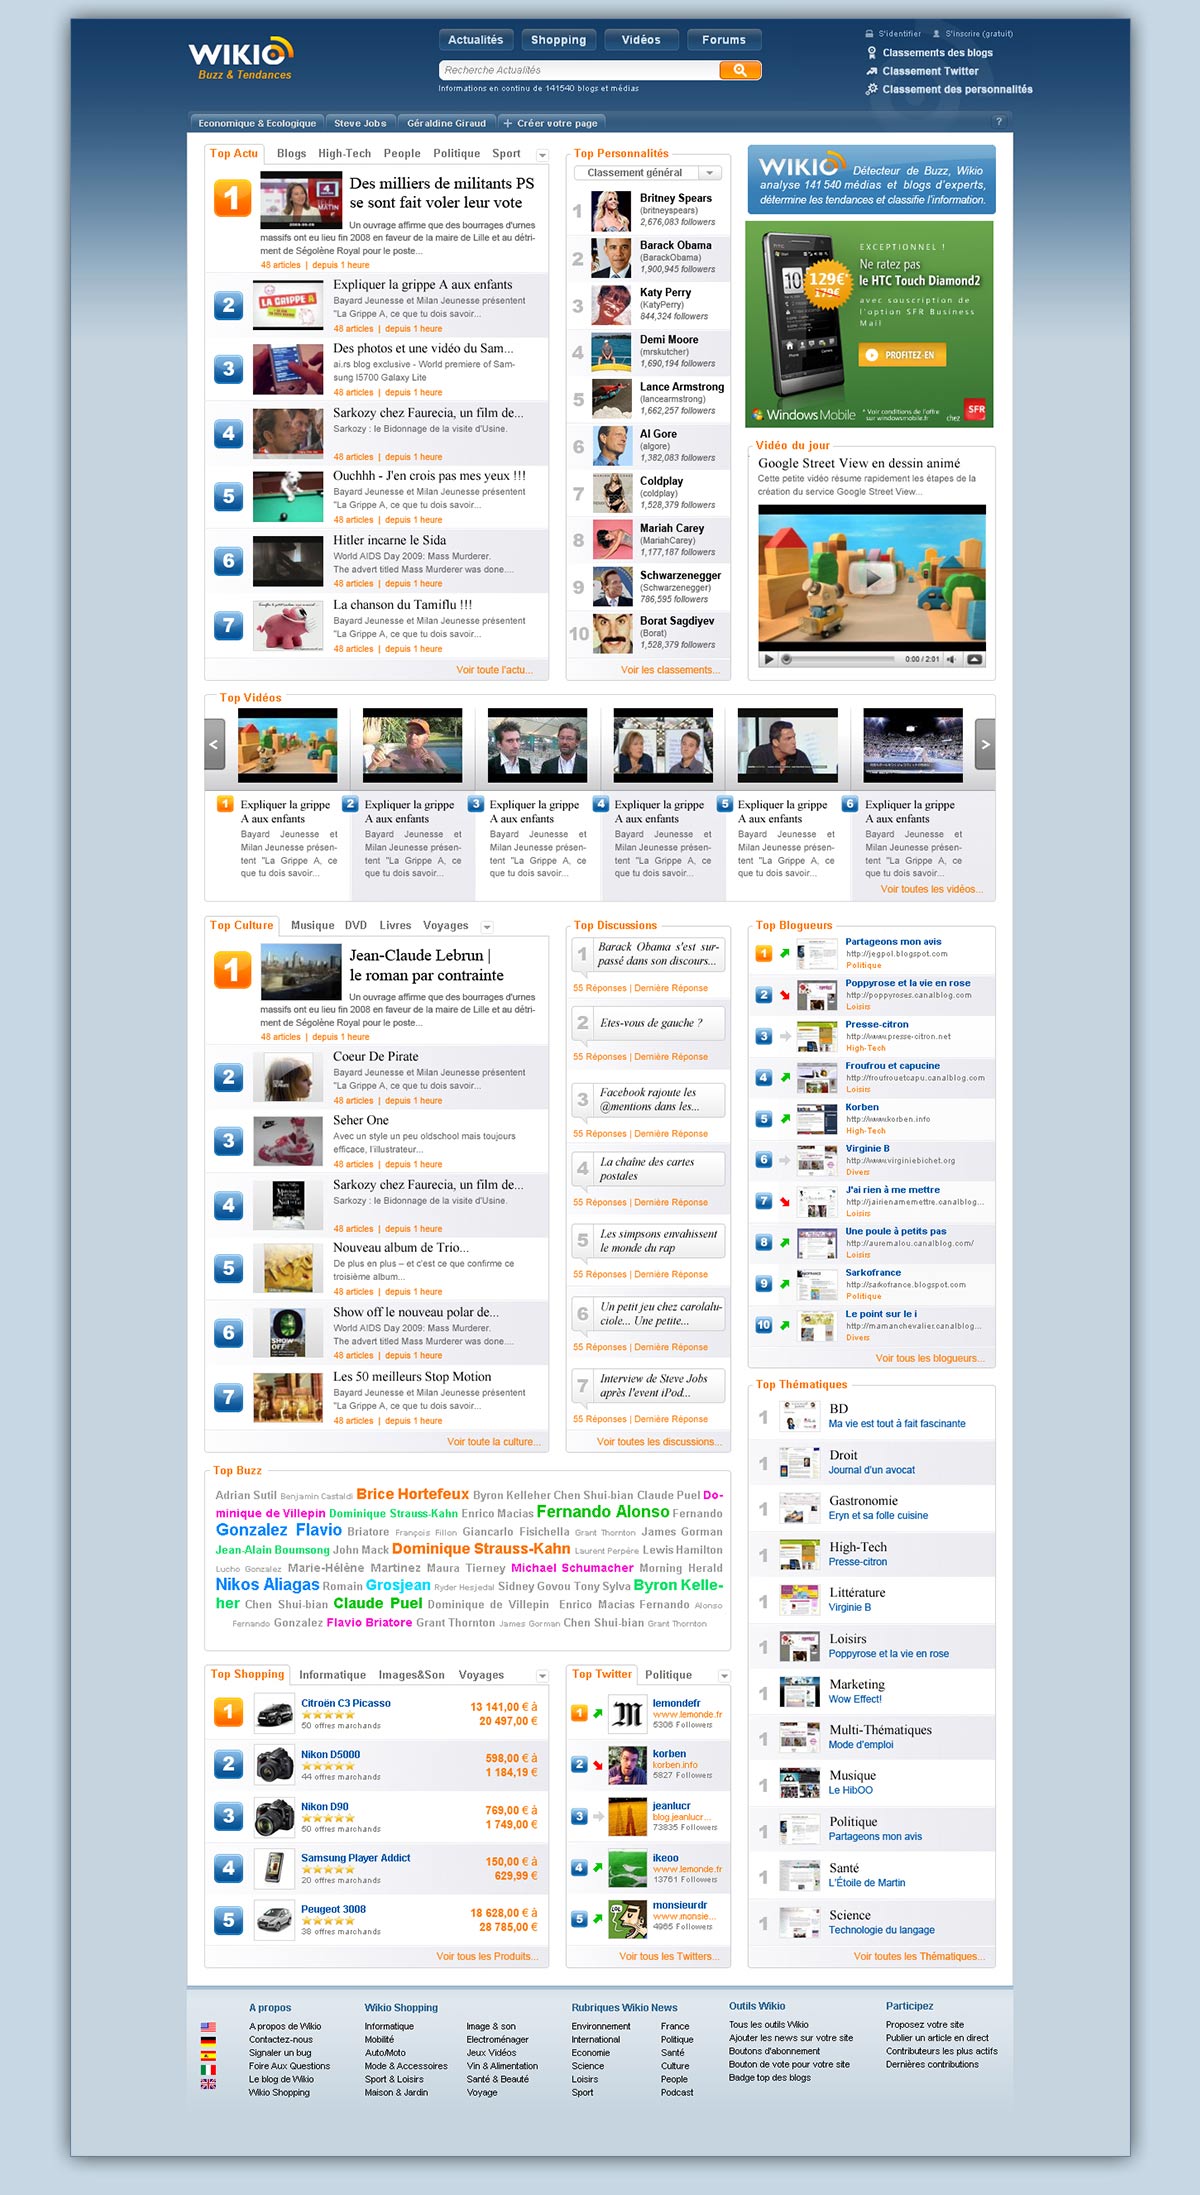Screen dimensions: 1200x2195
Task: Click the Voir les classements link
Action: [x=670, y=670]
